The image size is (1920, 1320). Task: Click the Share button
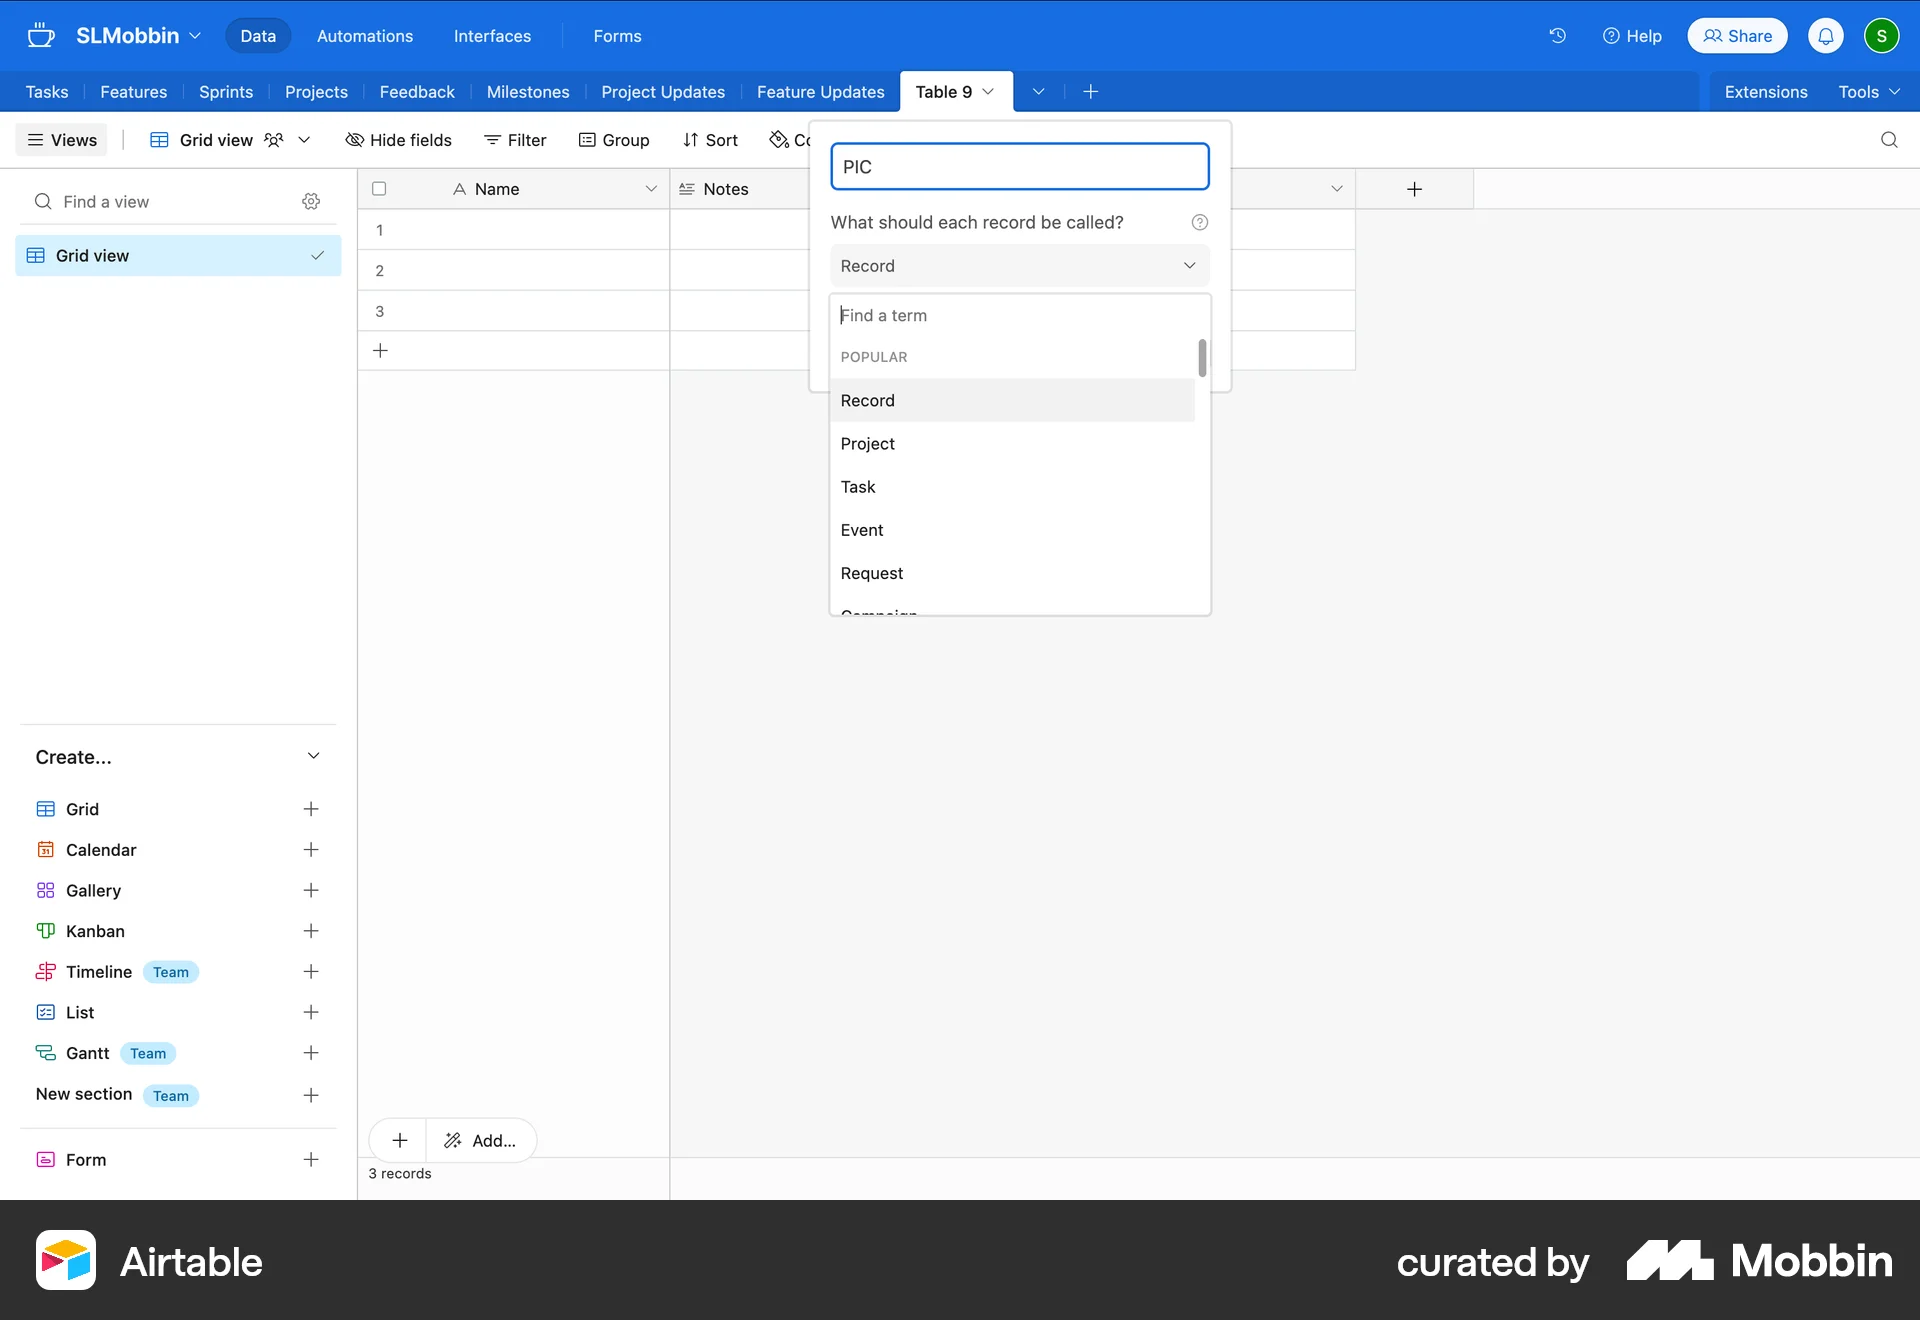[1737, 35]
